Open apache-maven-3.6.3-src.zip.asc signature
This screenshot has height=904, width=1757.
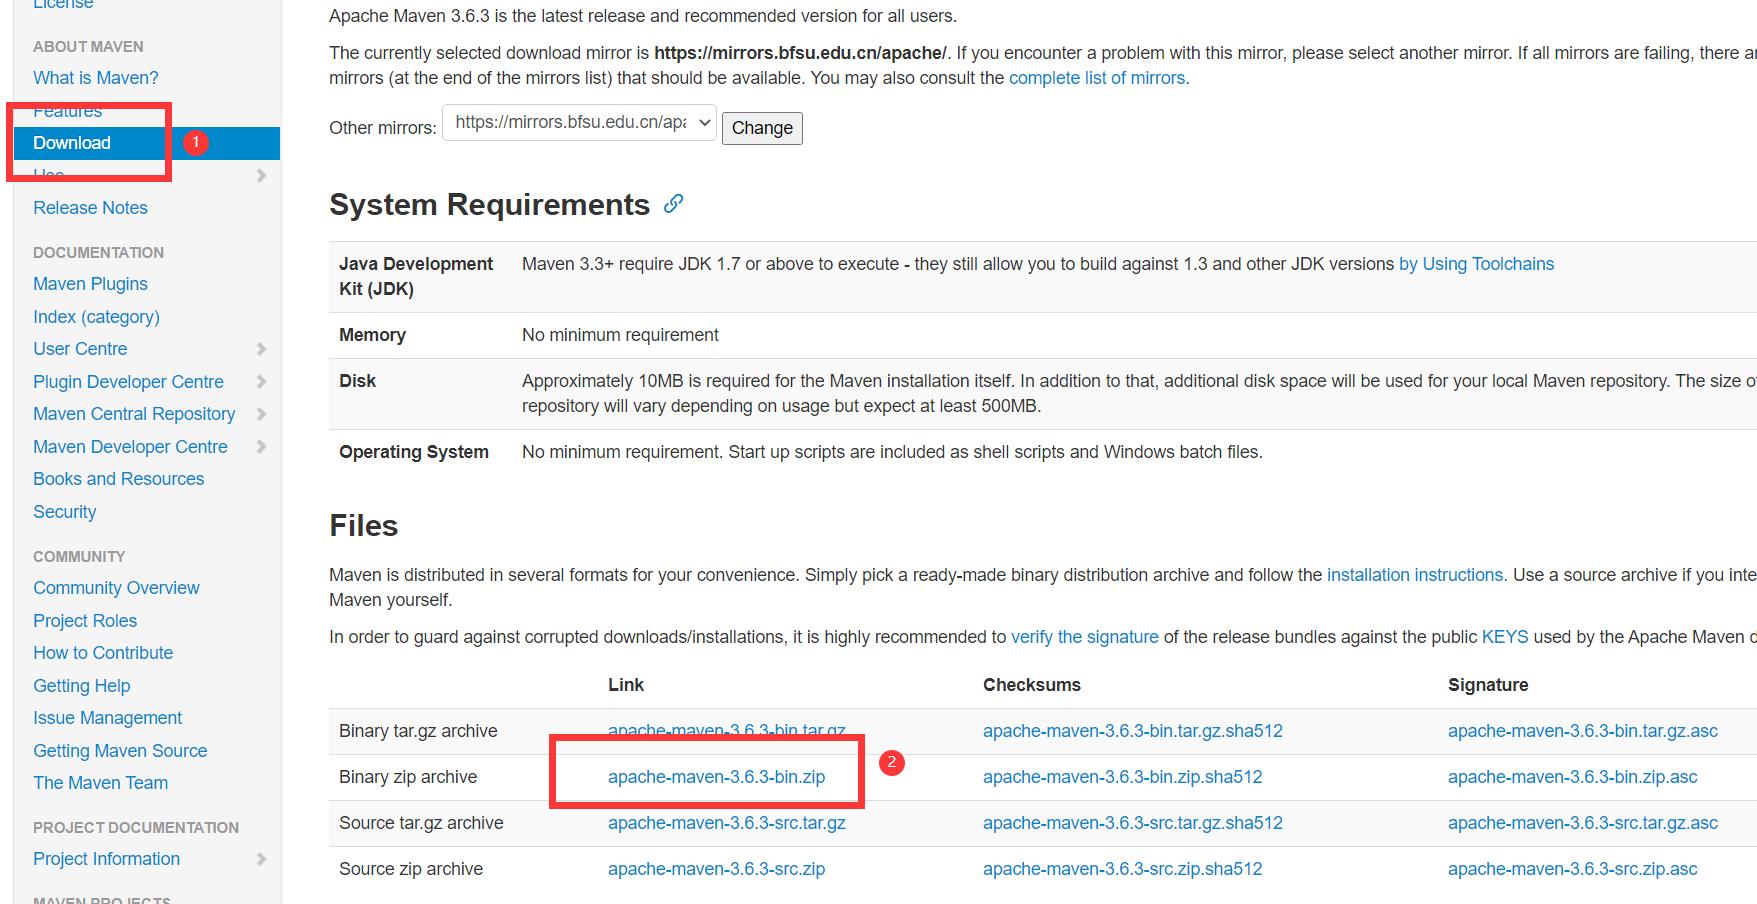[x=1572, y=869]
